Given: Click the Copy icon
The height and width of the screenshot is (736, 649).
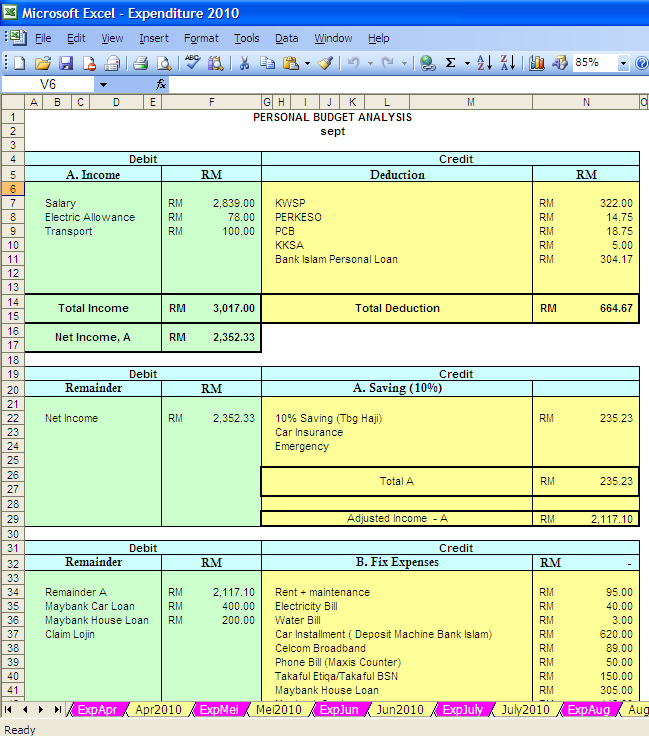Looking at the screenshot, I should point(267,63).
